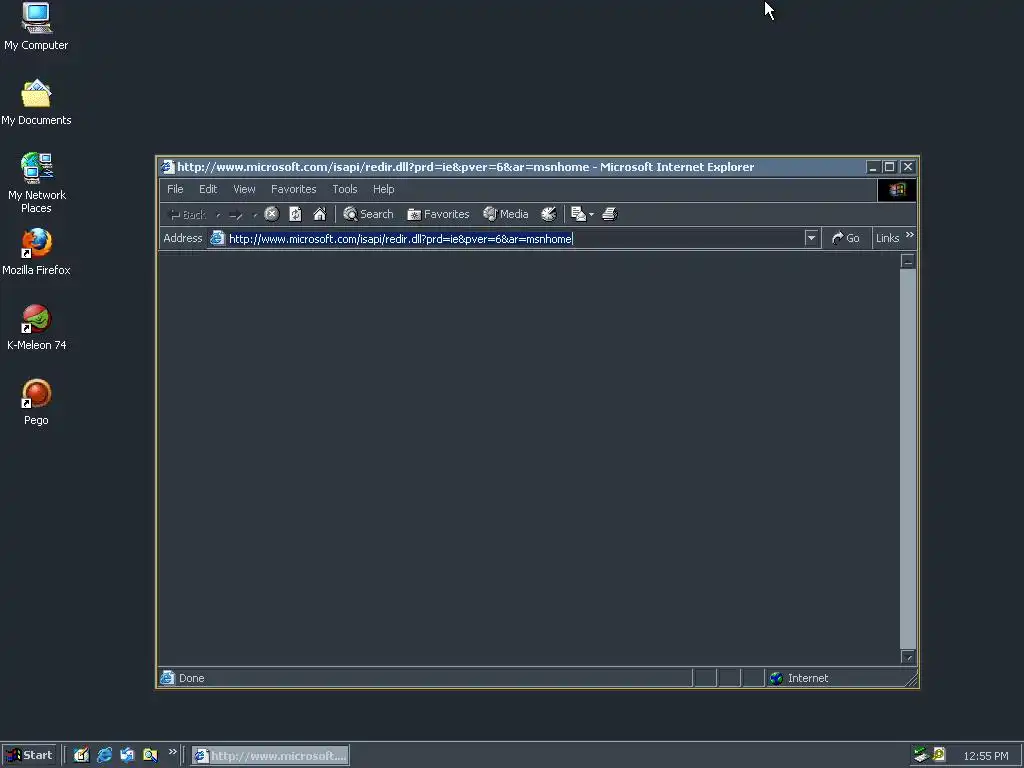Image resolution: width=1024 pixels, height=768 pixels.
Task: Show browsing History with the clock icon
Action: (549, 214)
